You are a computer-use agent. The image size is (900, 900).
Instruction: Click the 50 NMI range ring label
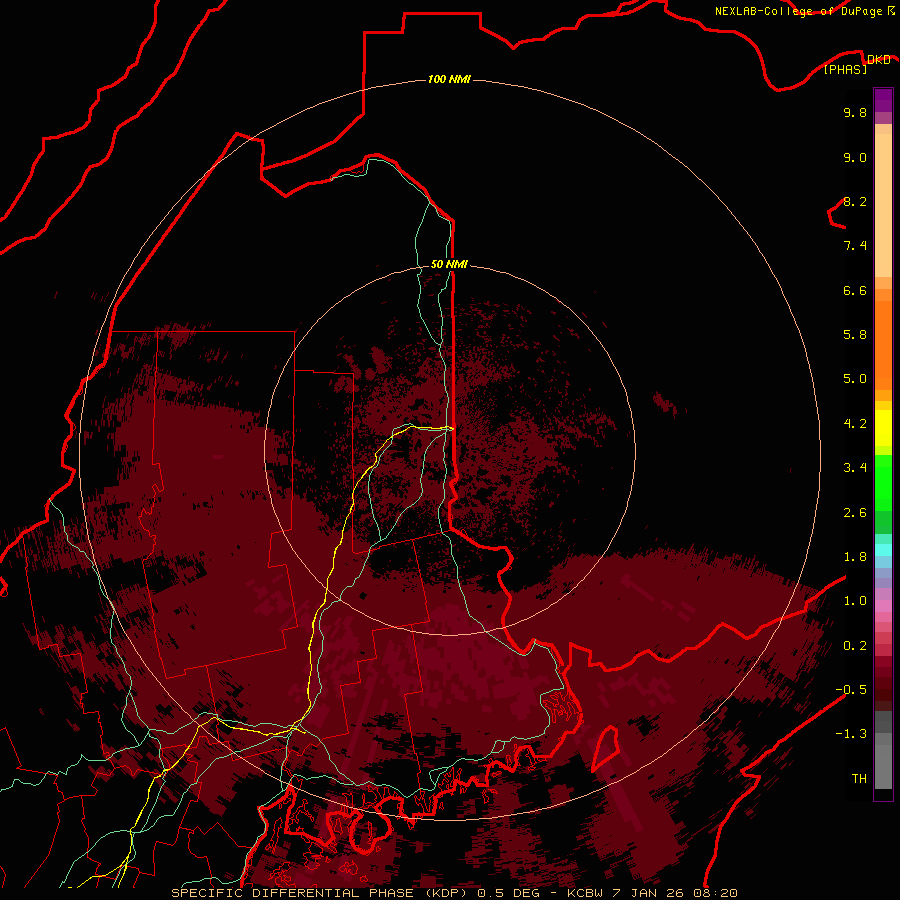(449, 264)
